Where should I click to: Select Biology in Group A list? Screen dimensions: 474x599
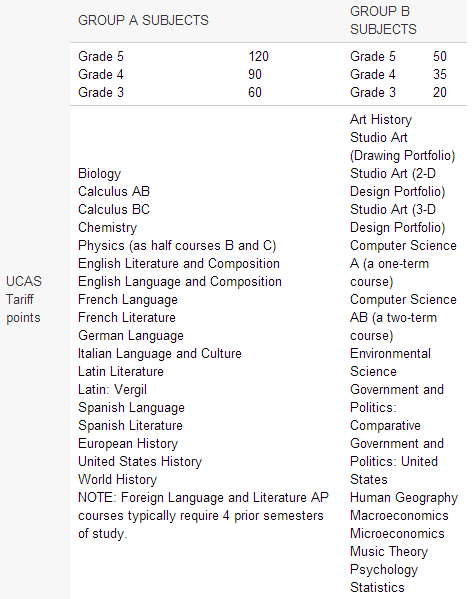coord(99,173)
